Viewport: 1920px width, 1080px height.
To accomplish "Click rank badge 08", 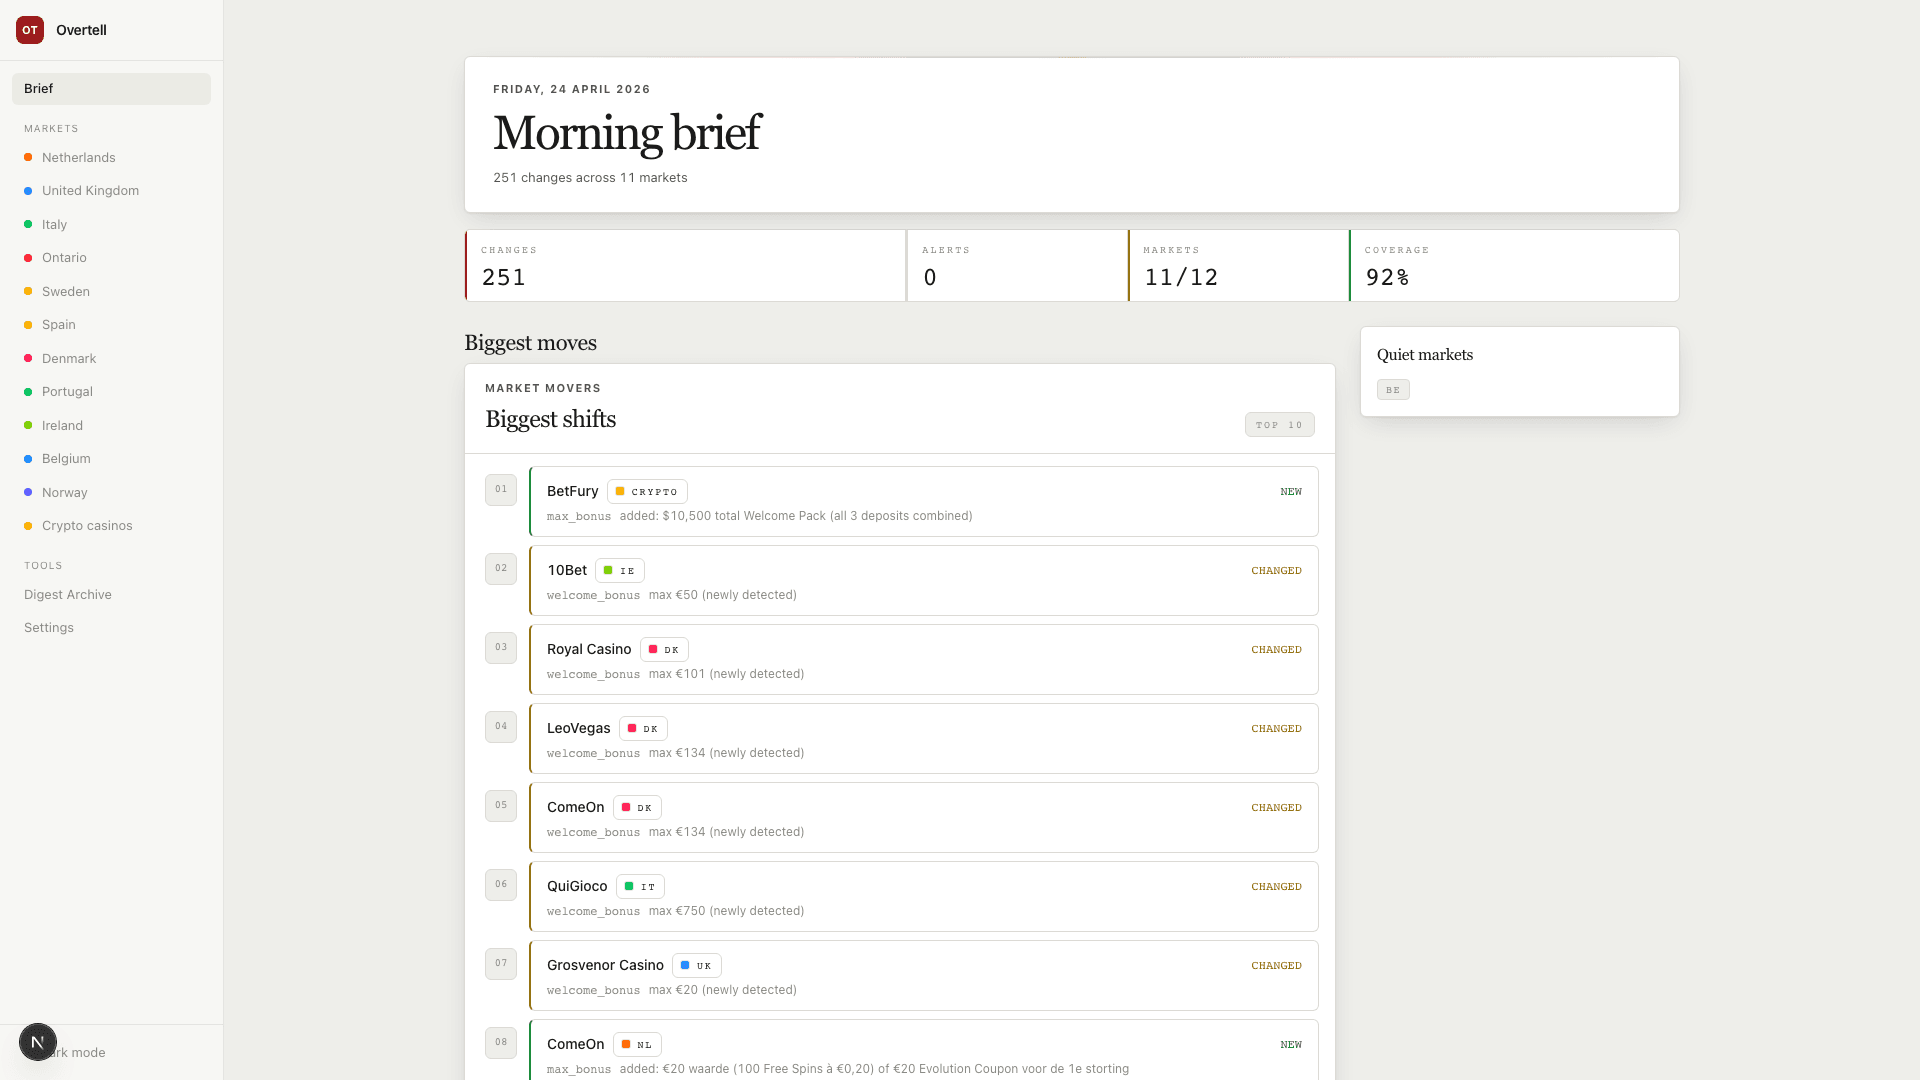I will click(501, 1043).
